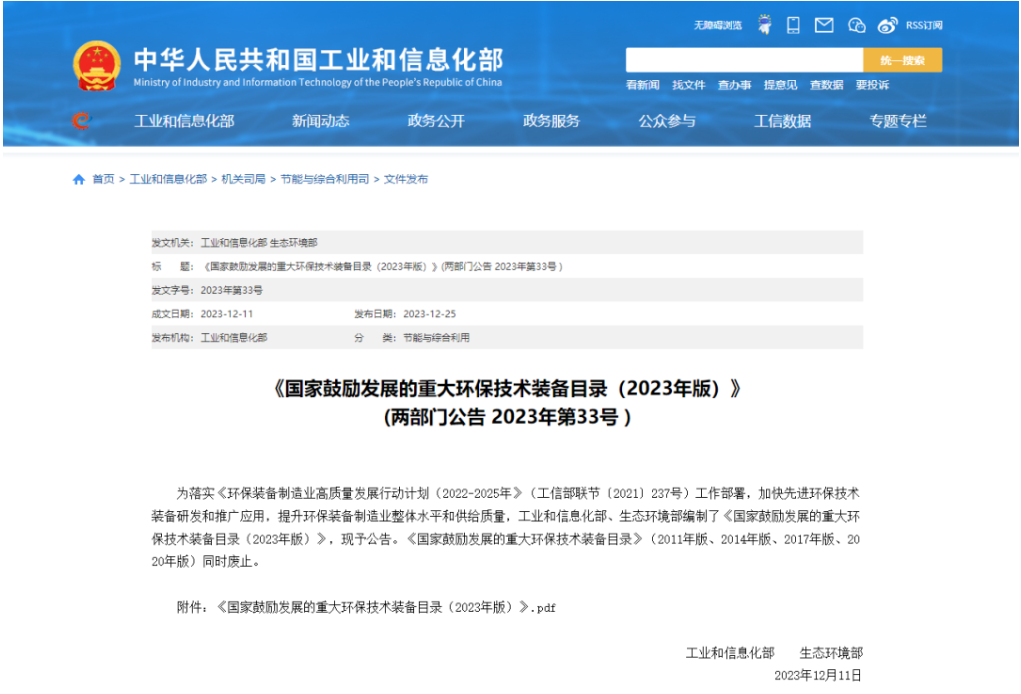Open the attached catalogue .pdf link
Image resolution: width=1021 pixels, height=694 pixels.
(x=385, y=607)
